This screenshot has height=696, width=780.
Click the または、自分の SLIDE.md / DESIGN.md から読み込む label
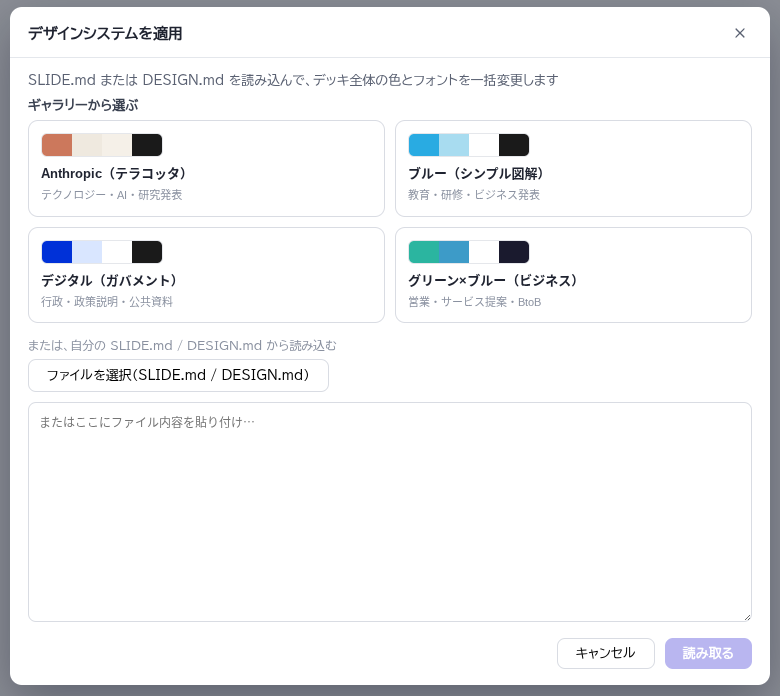pos(182,346)
